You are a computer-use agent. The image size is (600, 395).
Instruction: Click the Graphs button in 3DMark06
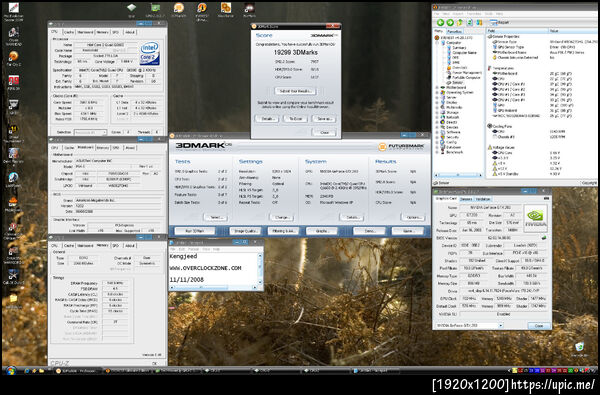pyautogui.click(x=321, y=231)
